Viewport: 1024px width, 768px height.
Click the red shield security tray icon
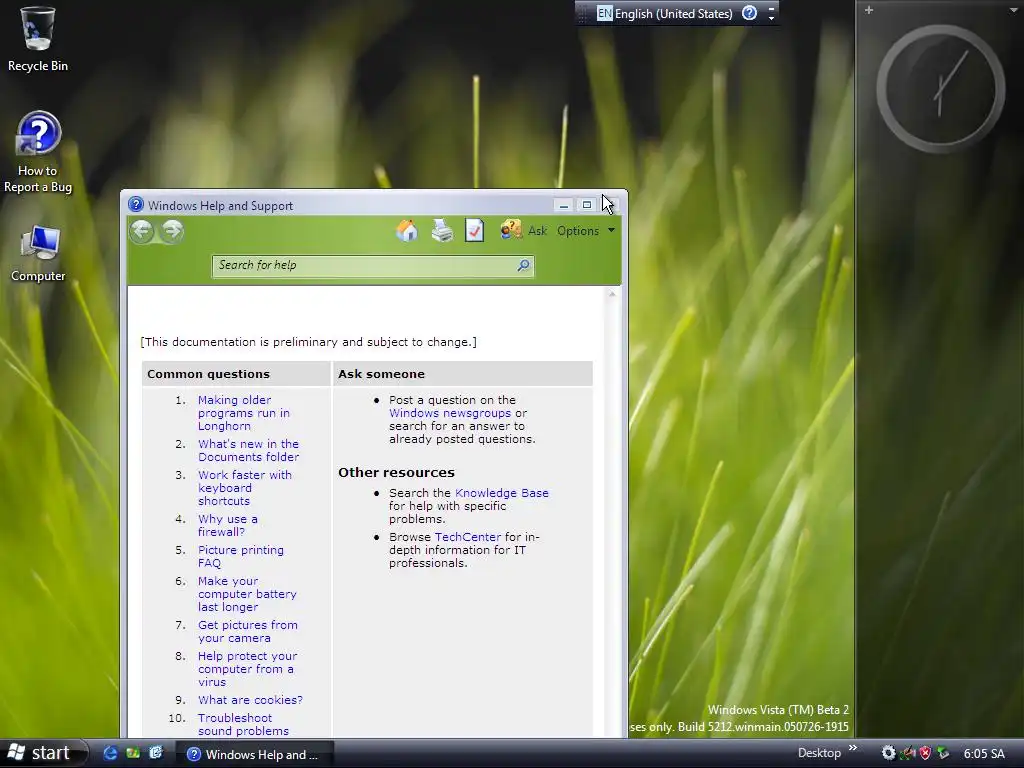(x=925, y=753)
